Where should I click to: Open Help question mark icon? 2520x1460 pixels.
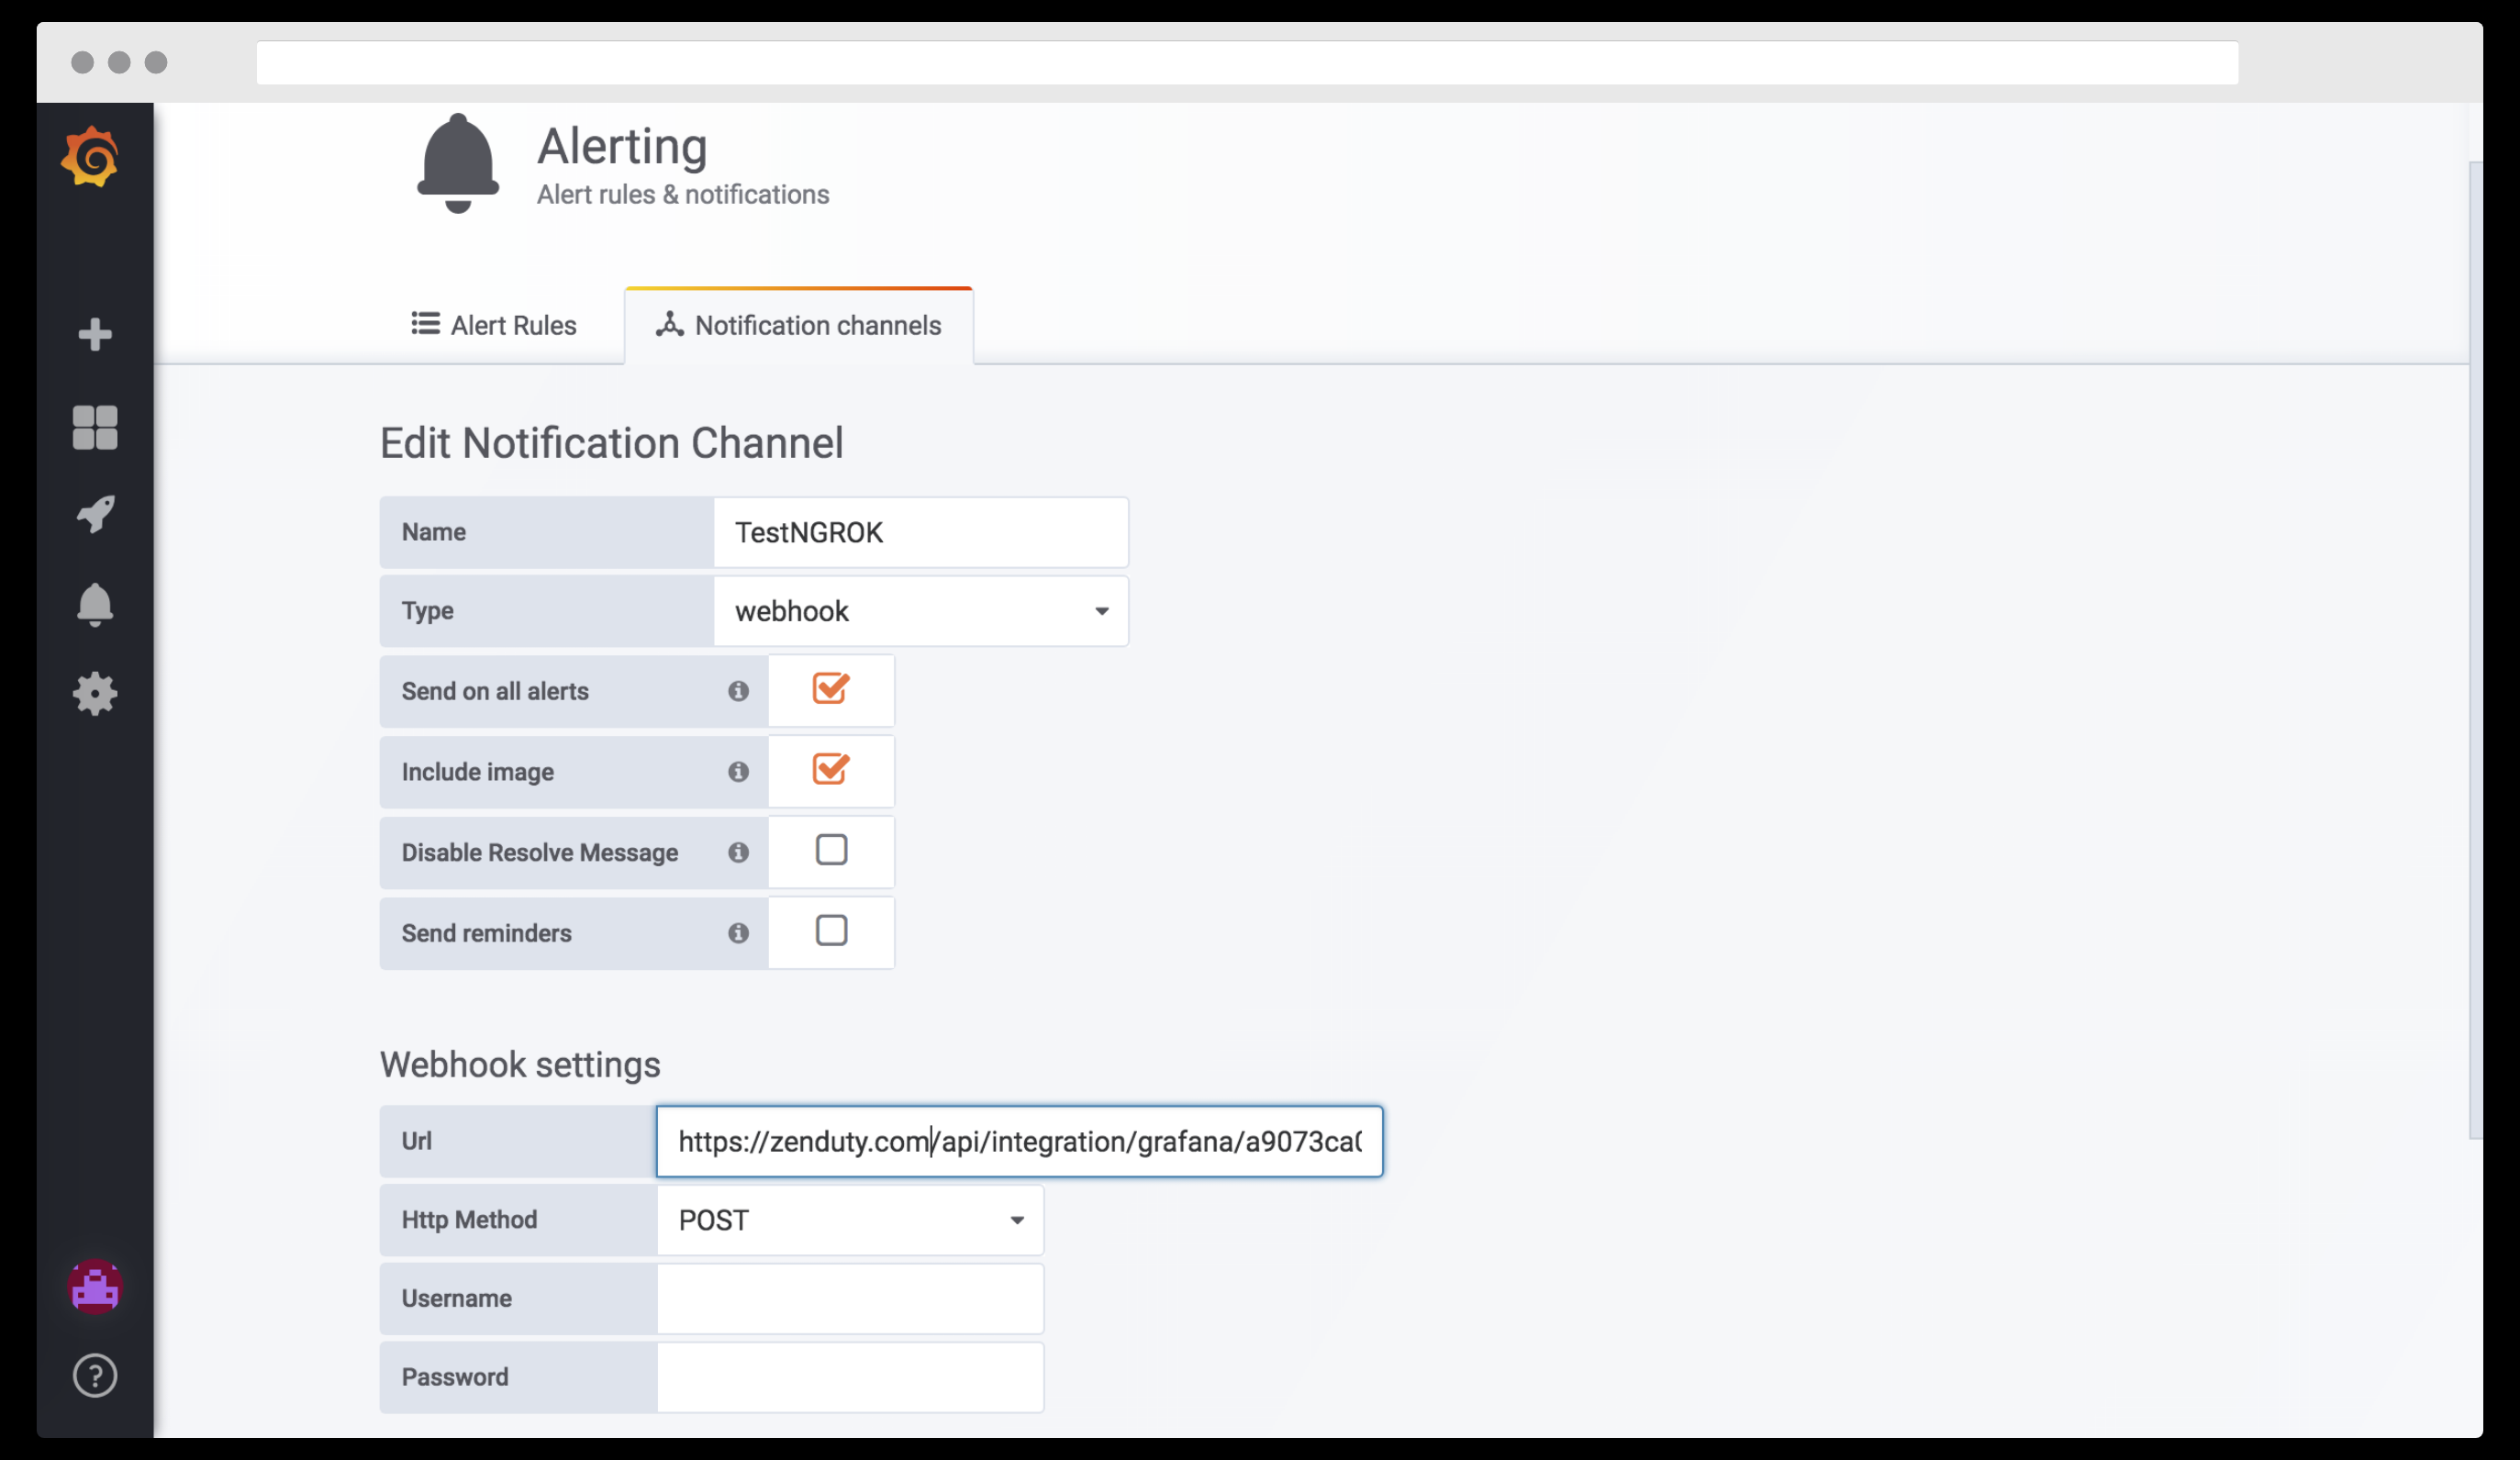(95, 1375)
